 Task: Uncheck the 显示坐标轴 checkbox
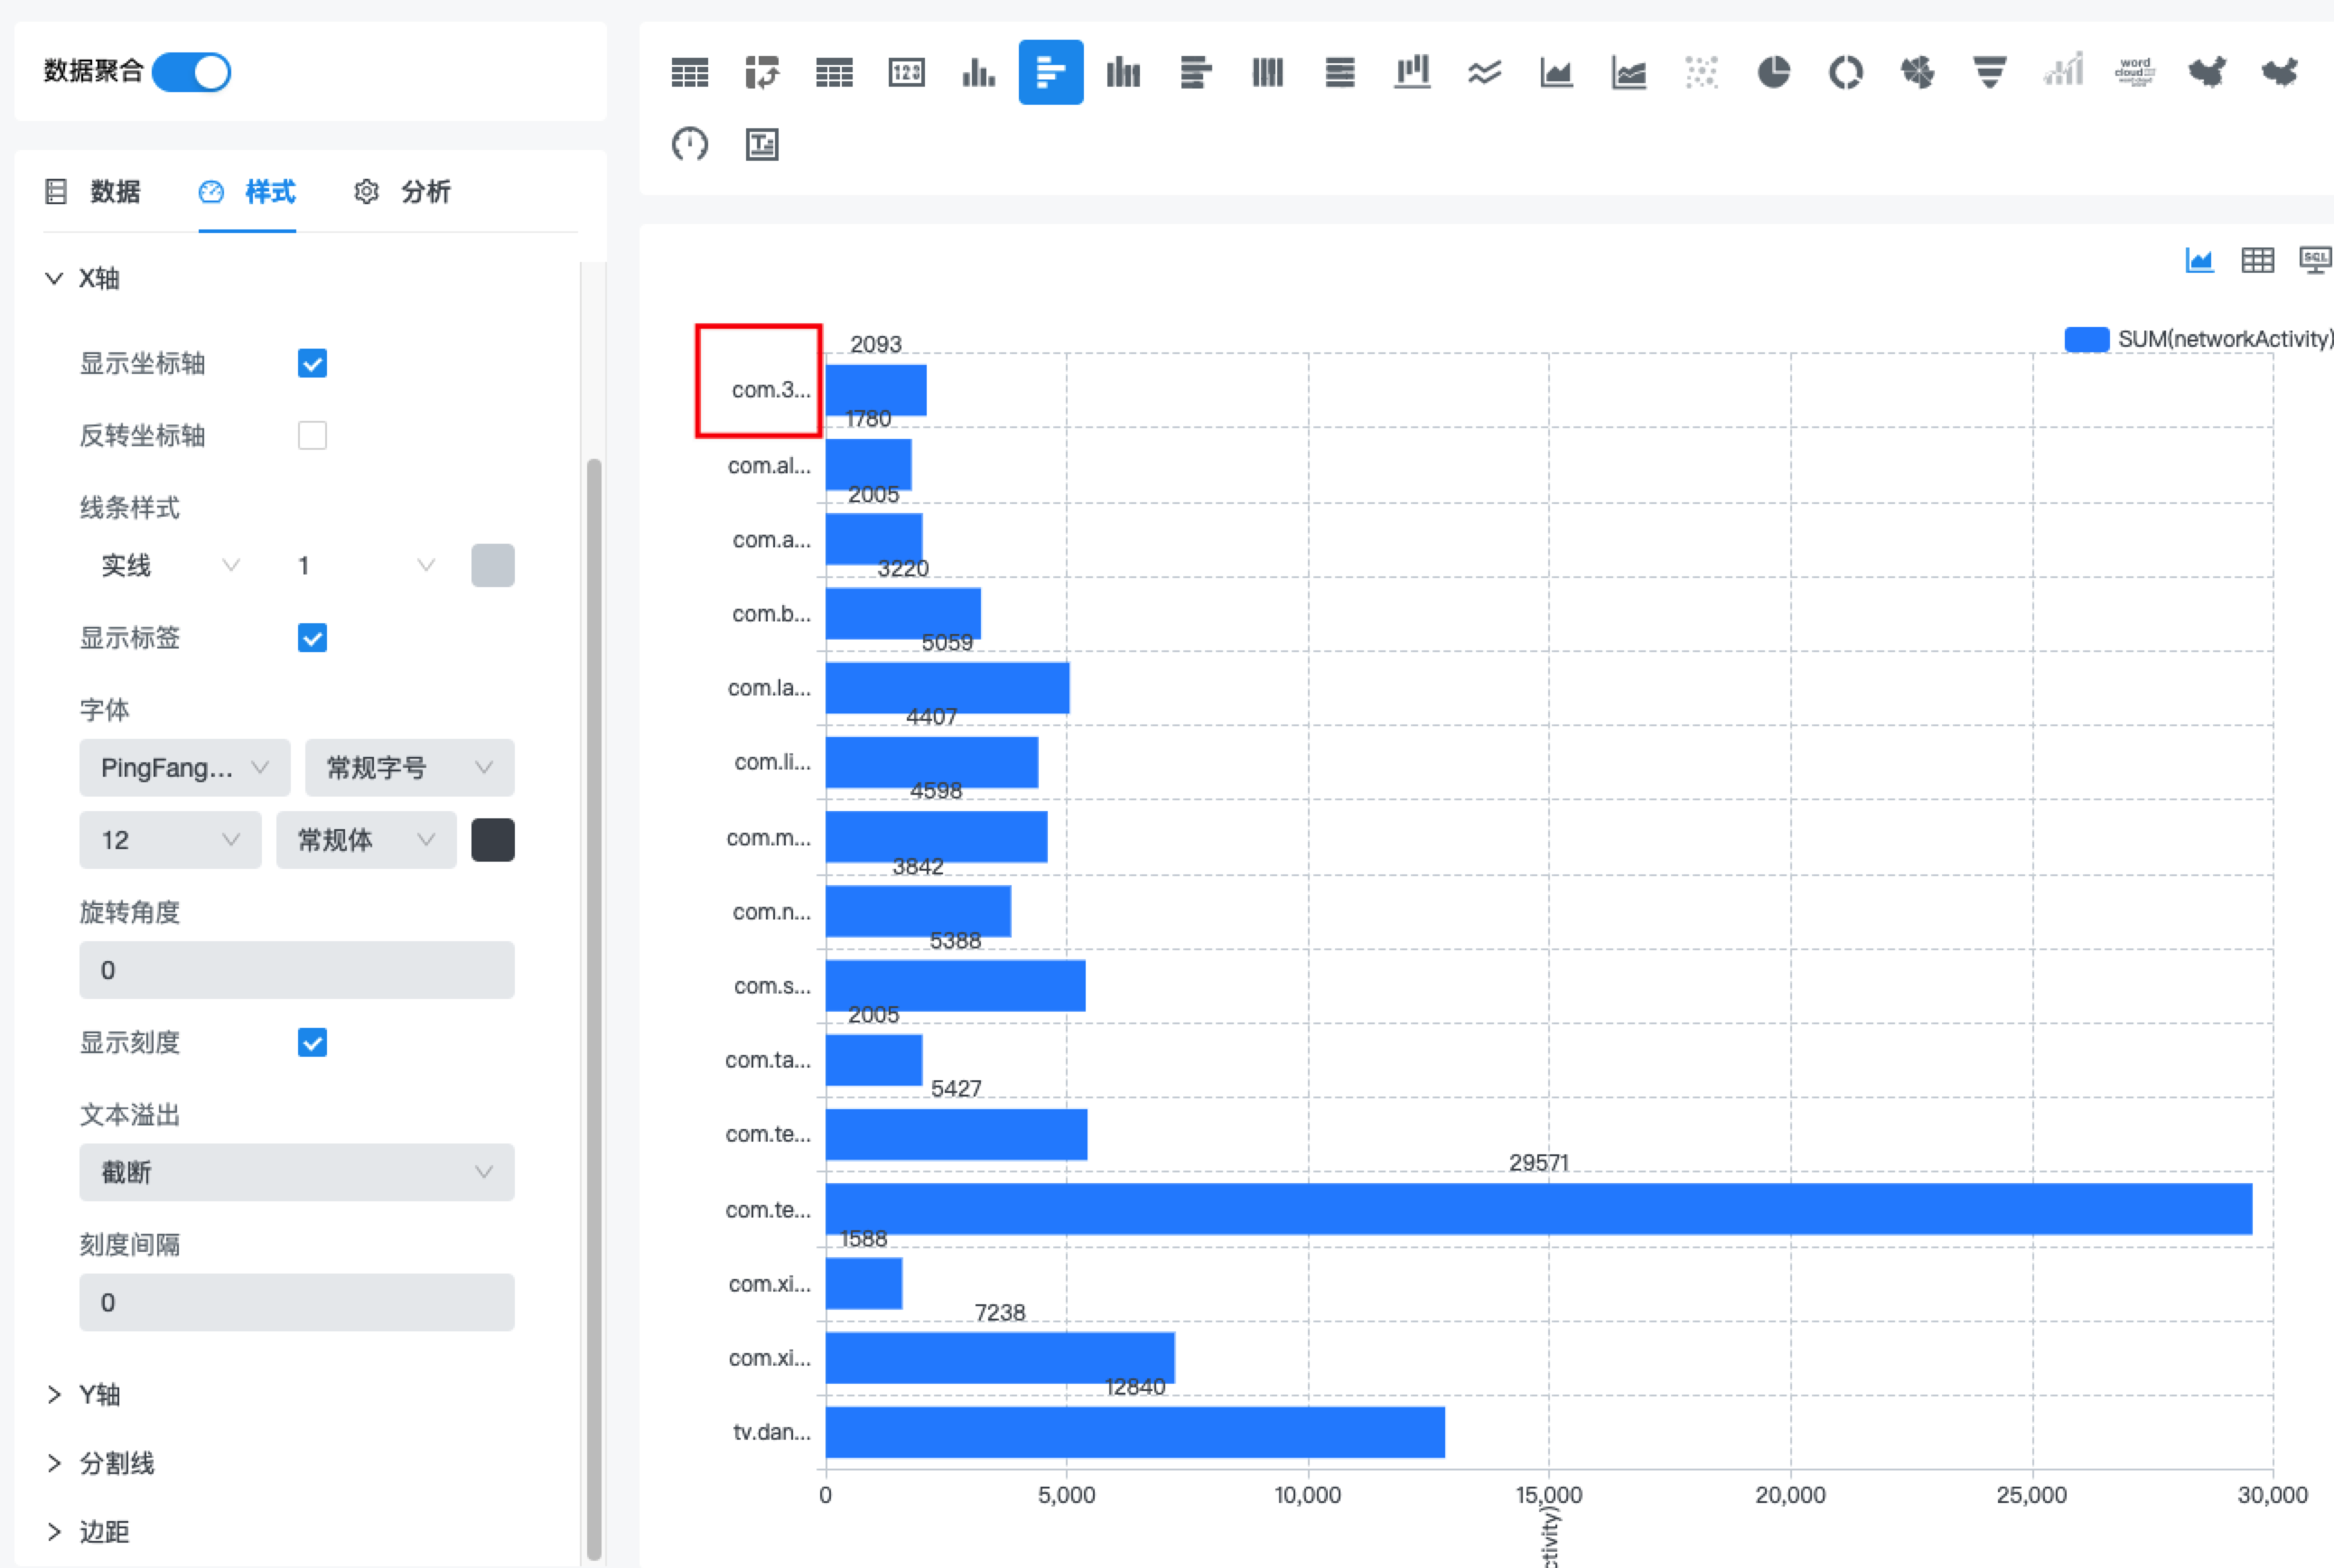(x=312, y=363)
